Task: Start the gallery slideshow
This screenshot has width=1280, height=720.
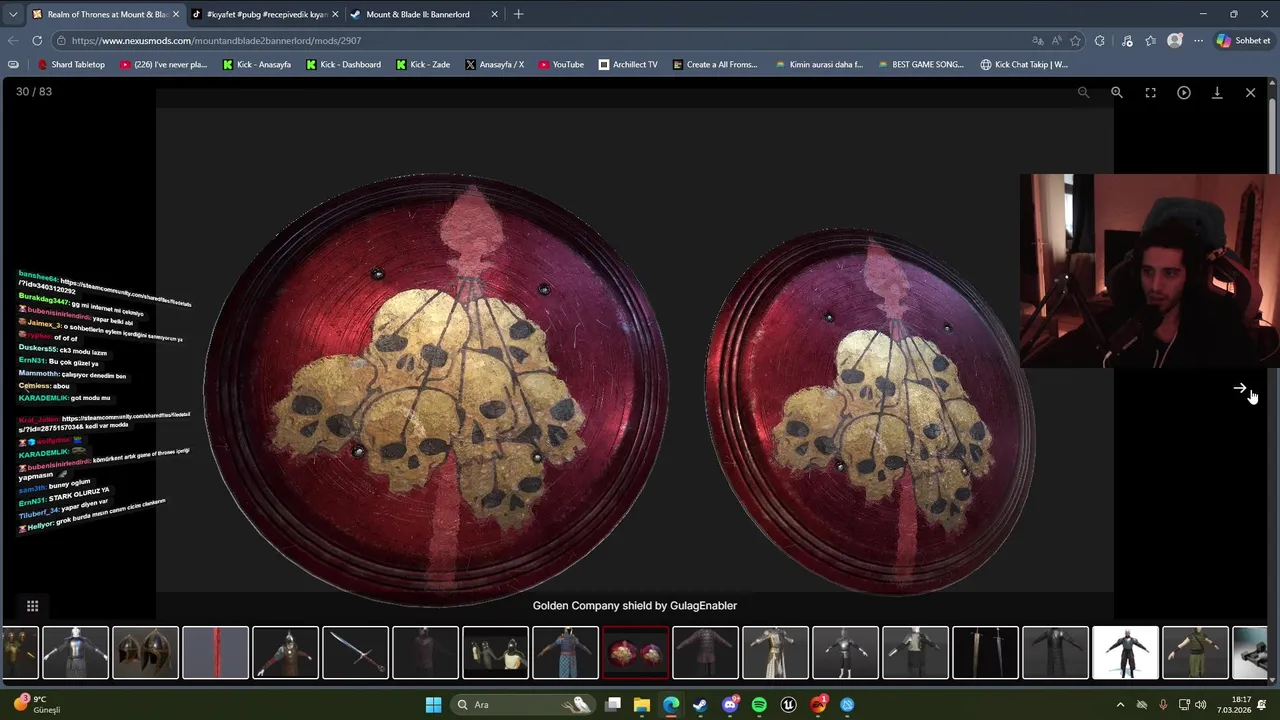Action: click(x=1184, y=92)
